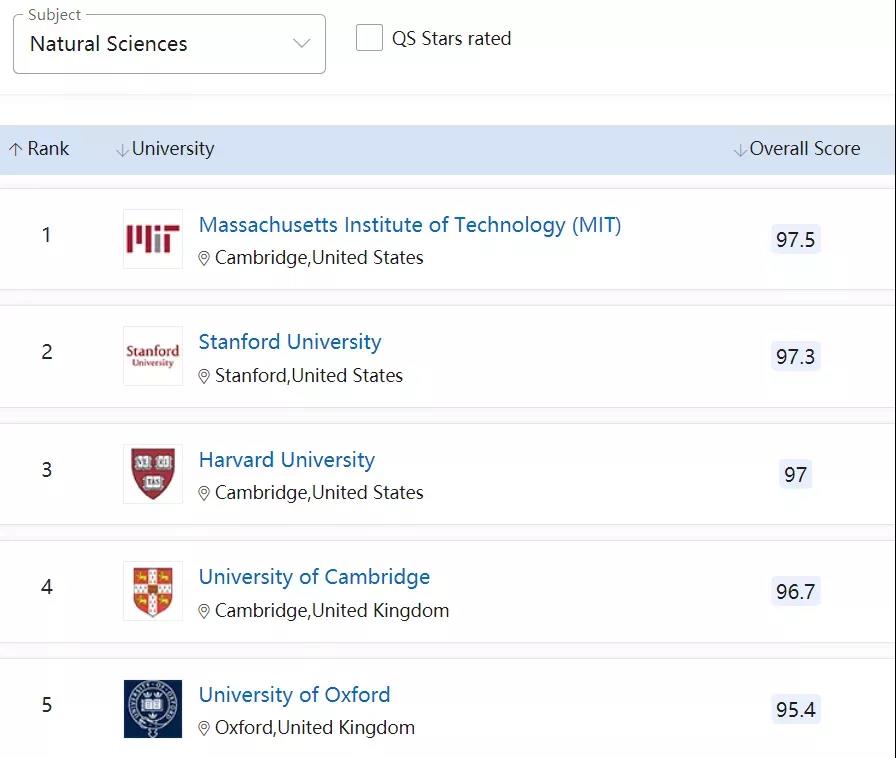
Task: Click the location pin beside Oxford, United Kingdom
Action: pyautogui.click(x=203, y=728)
